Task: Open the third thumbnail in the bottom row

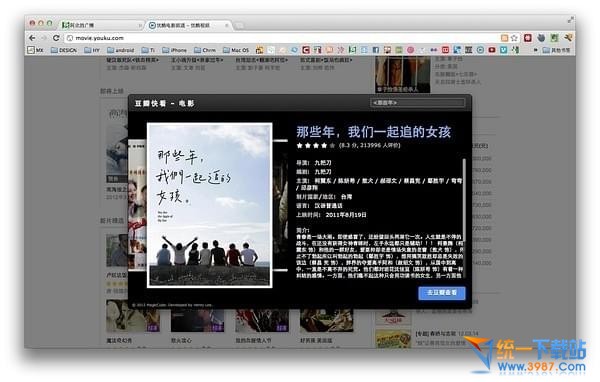Action: (262, 320)
